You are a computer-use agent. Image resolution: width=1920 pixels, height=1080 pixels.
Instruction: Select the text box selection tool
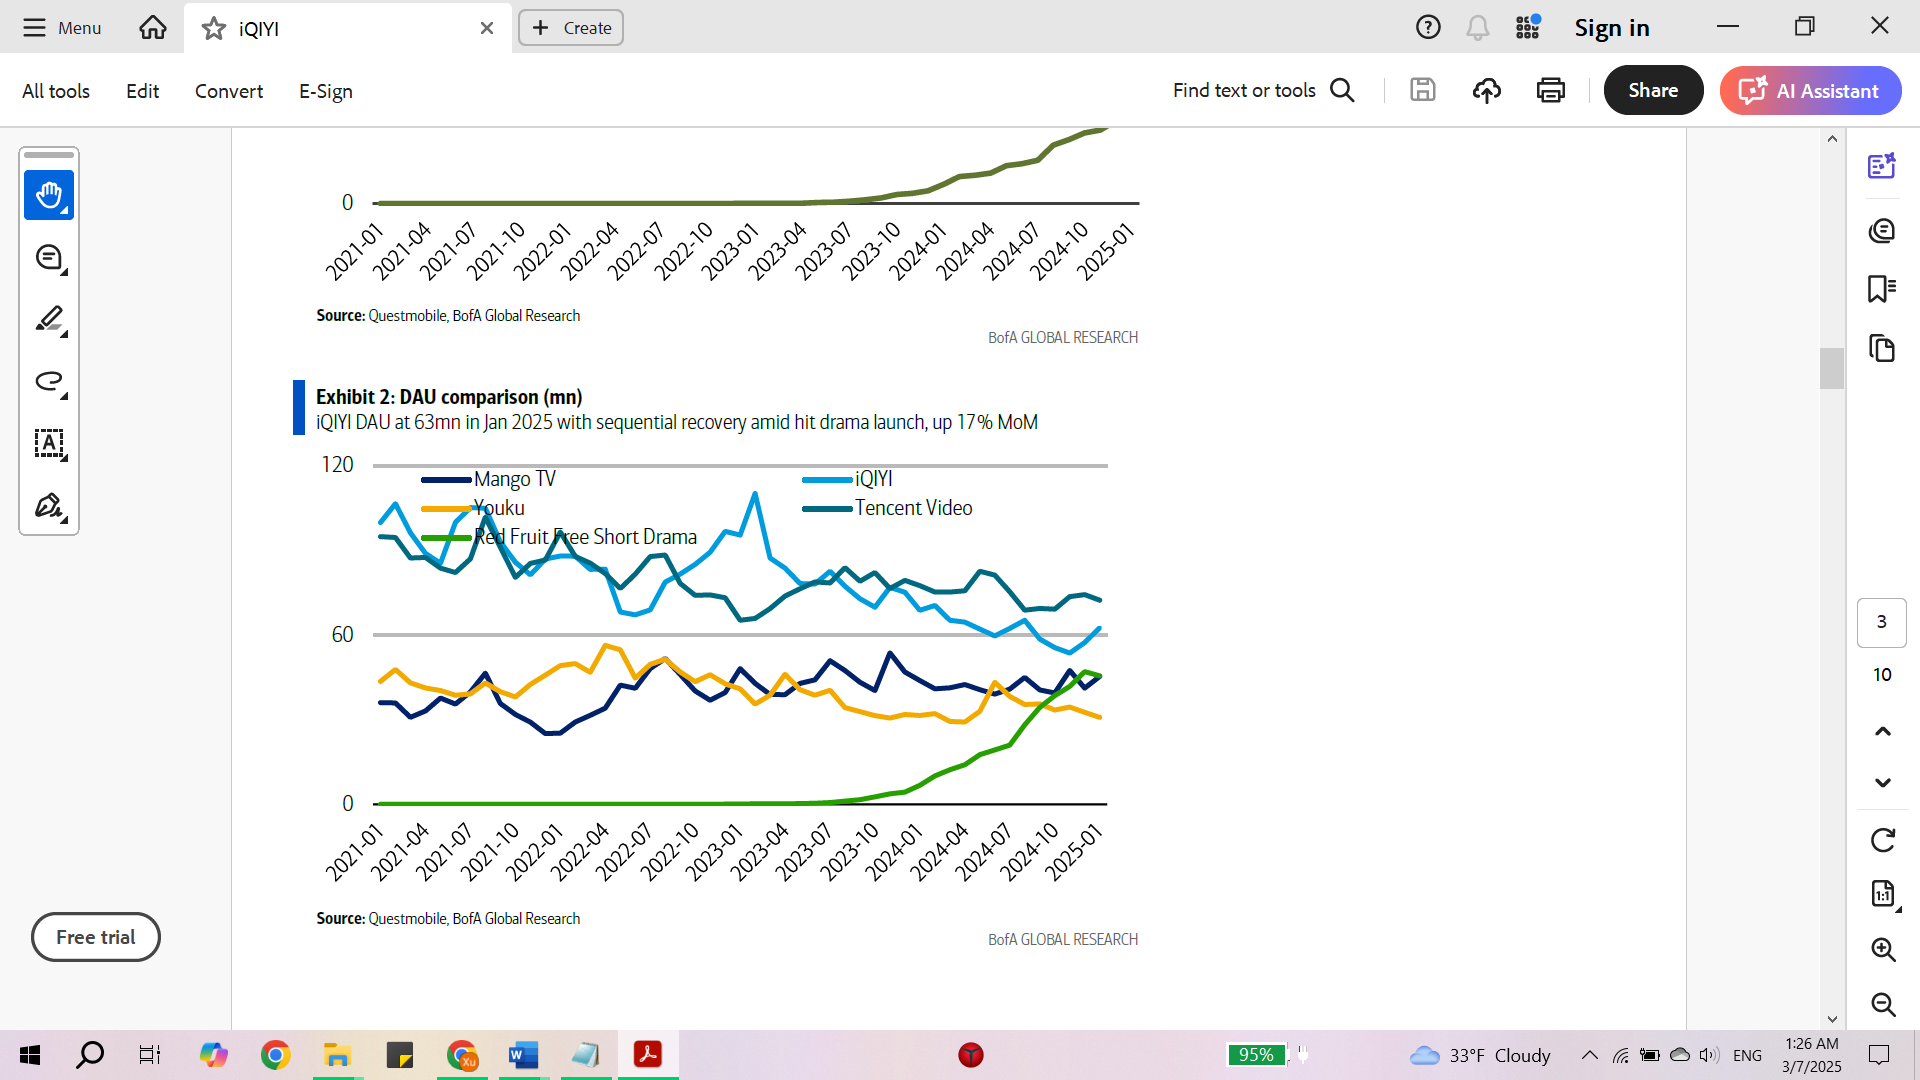[49, 444]
